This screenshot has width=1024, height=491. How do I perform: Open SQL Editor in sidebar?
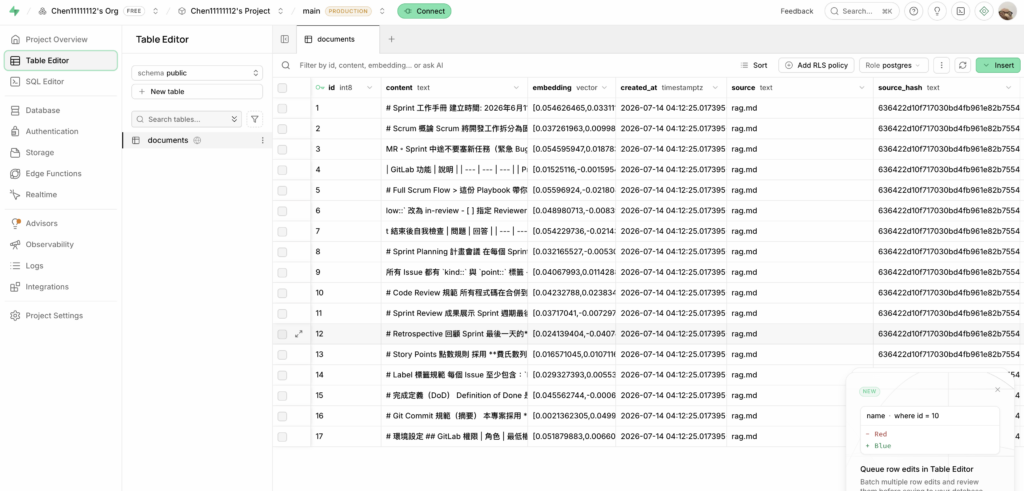click(61, 82)
